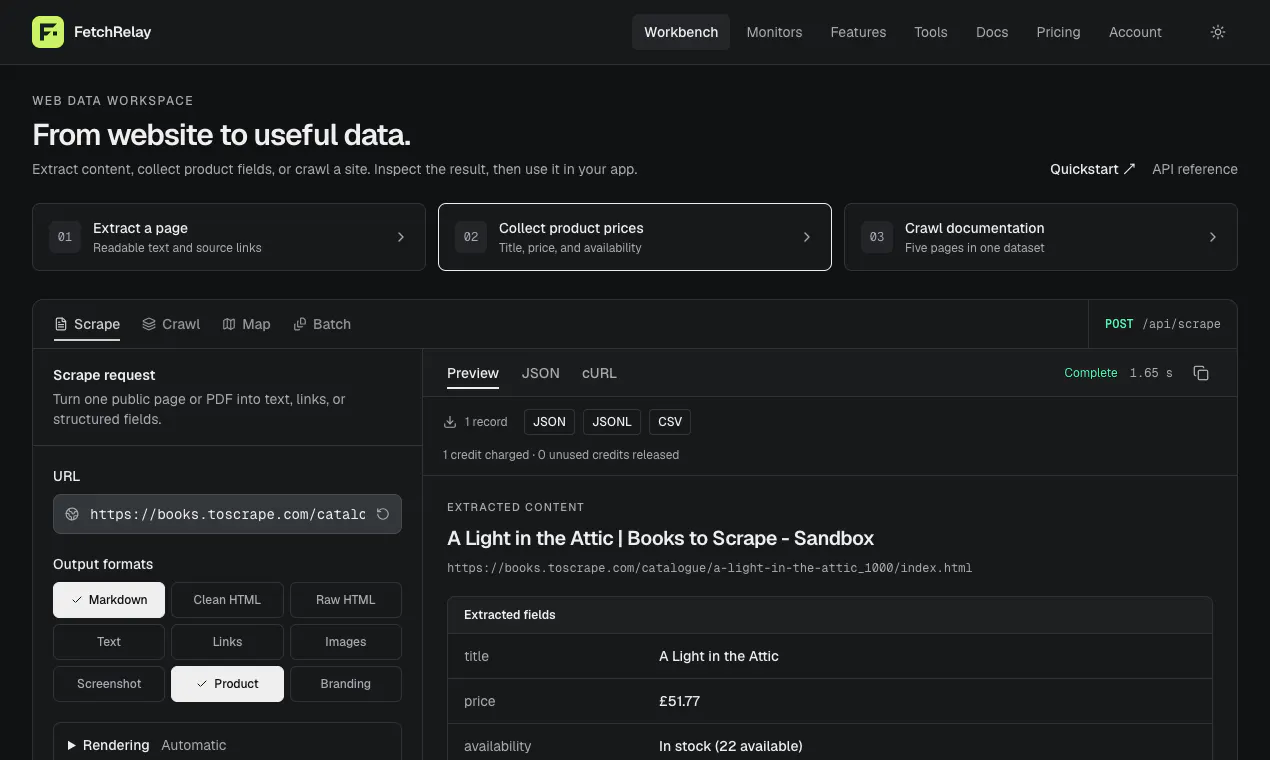Screen dimensions: 1270x760
Task: Click the copy result icon
Action: 1201,373
